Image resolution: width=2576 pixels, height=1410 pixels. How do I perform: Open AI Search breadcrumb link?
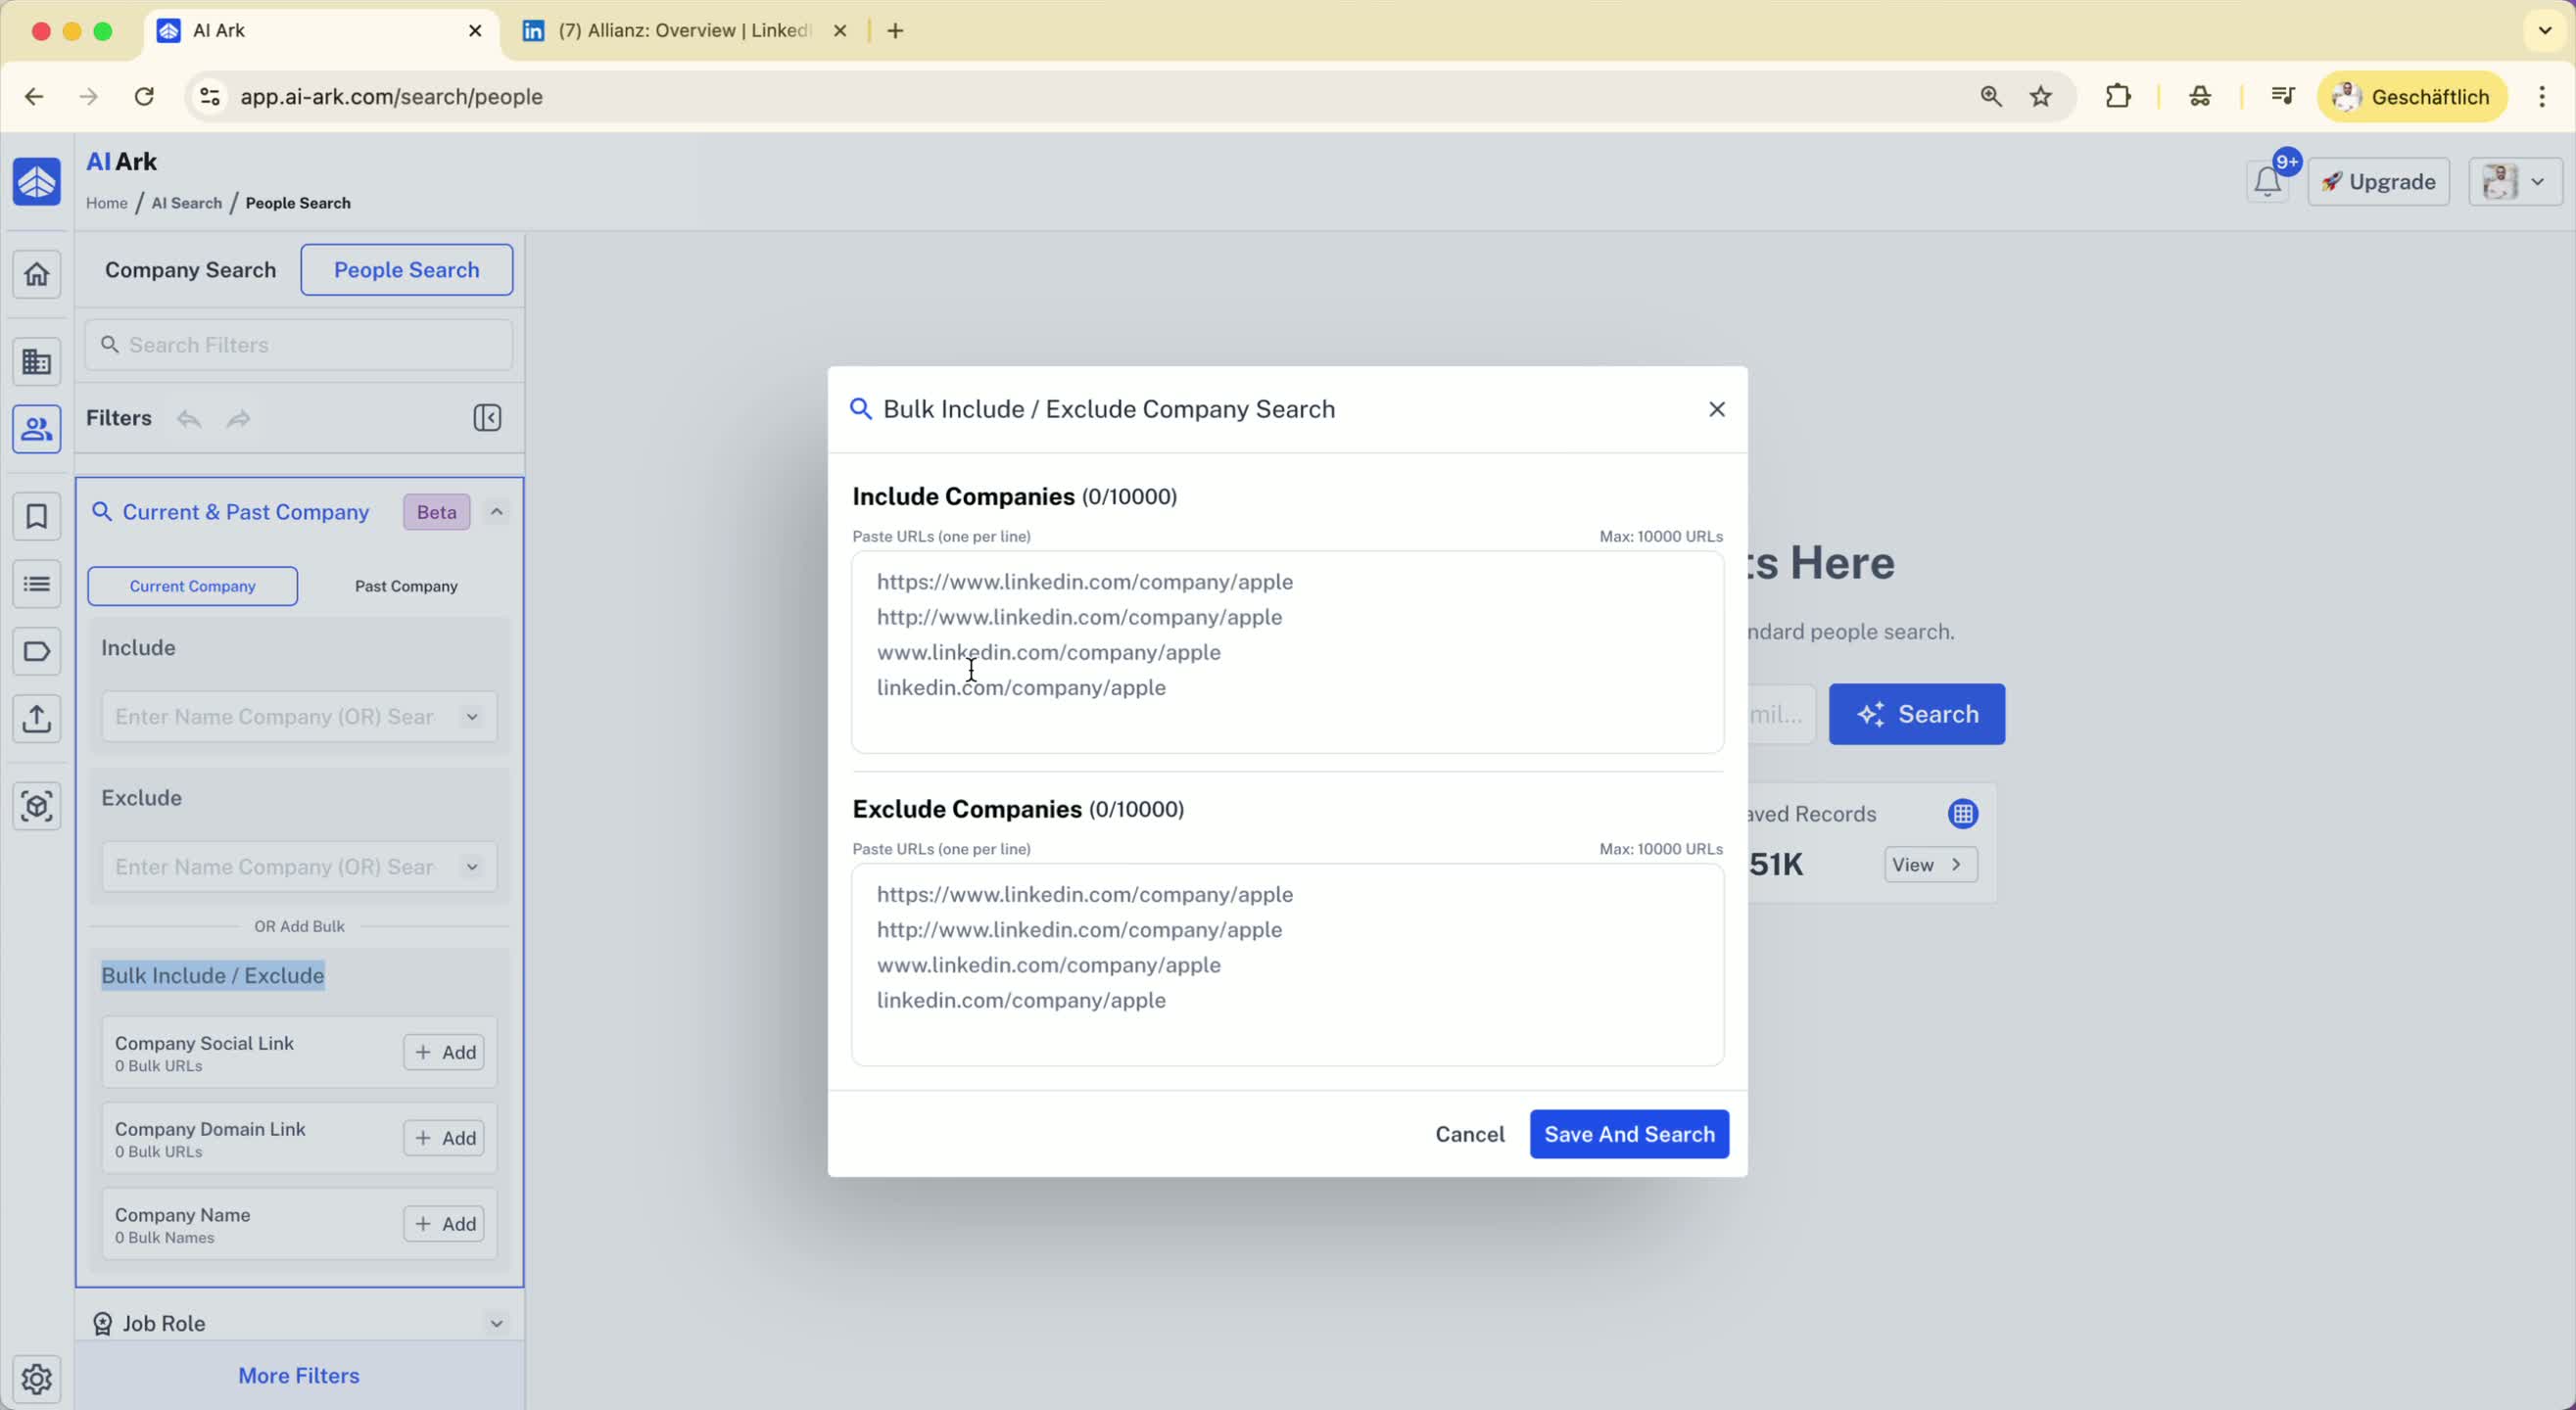186,203
